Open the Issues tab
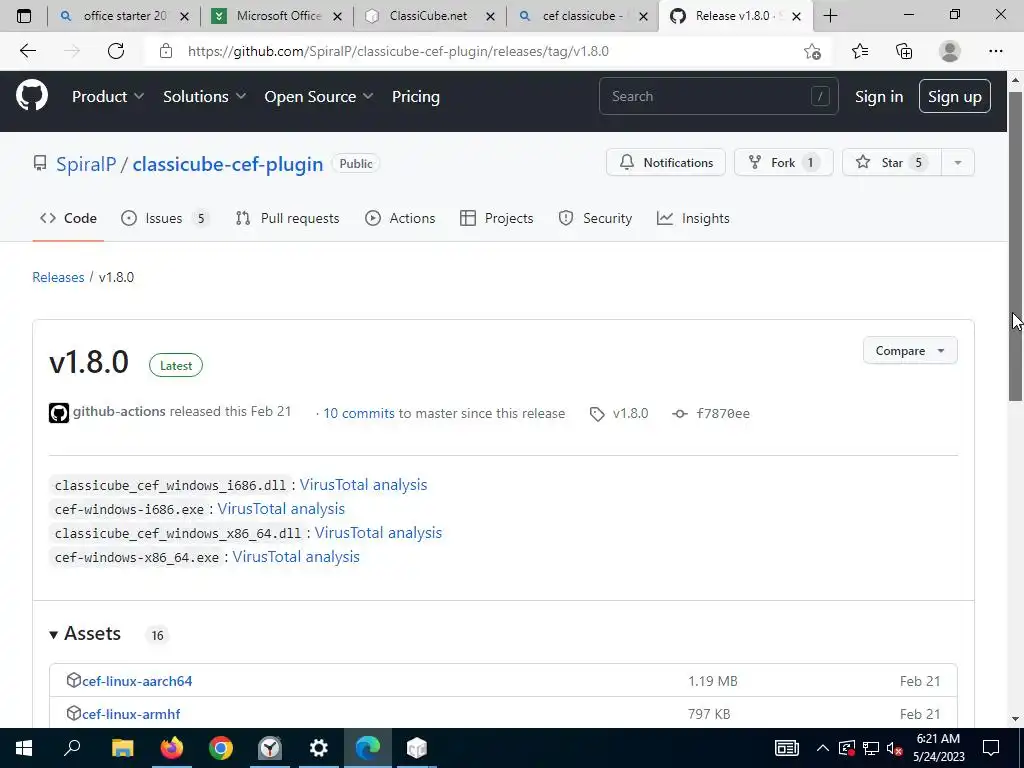Viewport: 1024px width, 768px height. 165,218
